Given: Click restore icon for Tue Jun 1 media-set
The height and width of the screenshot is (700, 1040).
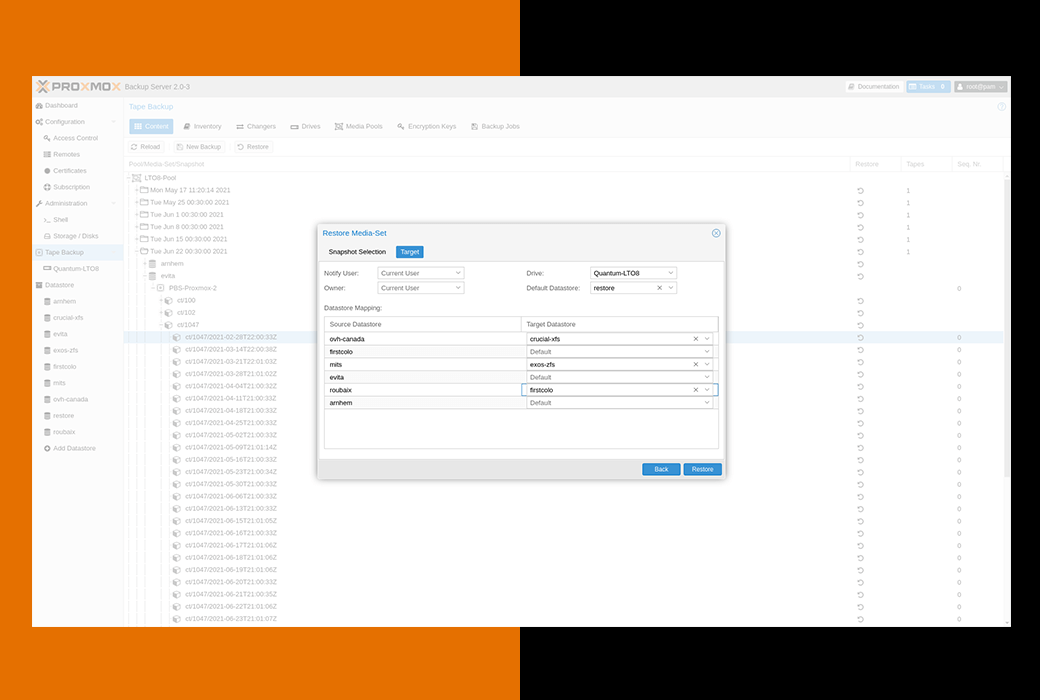Looking at the screenshot, I should tap(860, 215).
